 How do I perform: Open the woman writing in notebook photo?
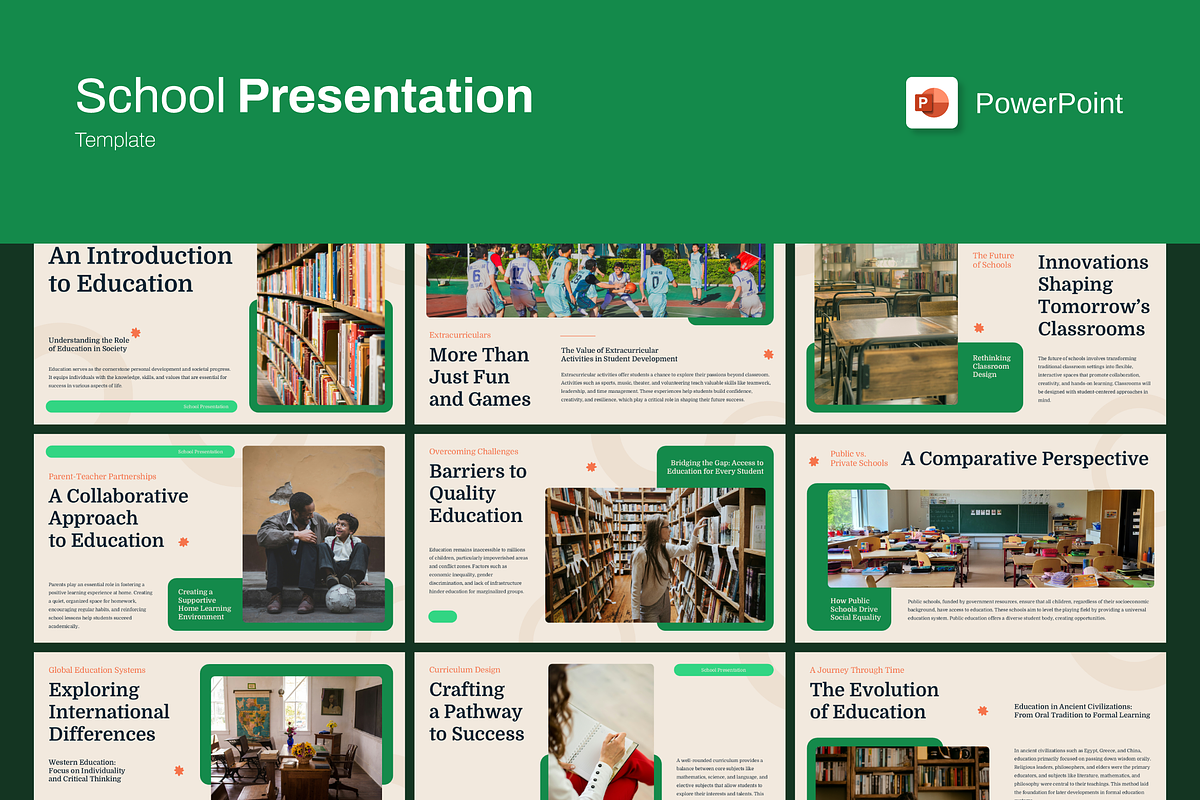[601, 732]
